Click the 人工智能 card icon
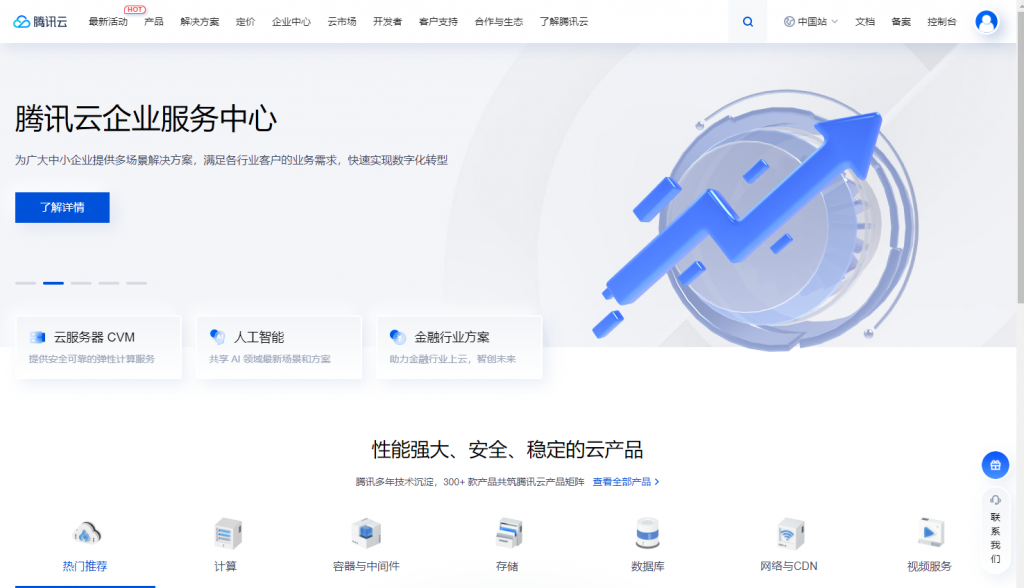Image resolution: width=1024 pixels, height=588 pixels. 217,337
